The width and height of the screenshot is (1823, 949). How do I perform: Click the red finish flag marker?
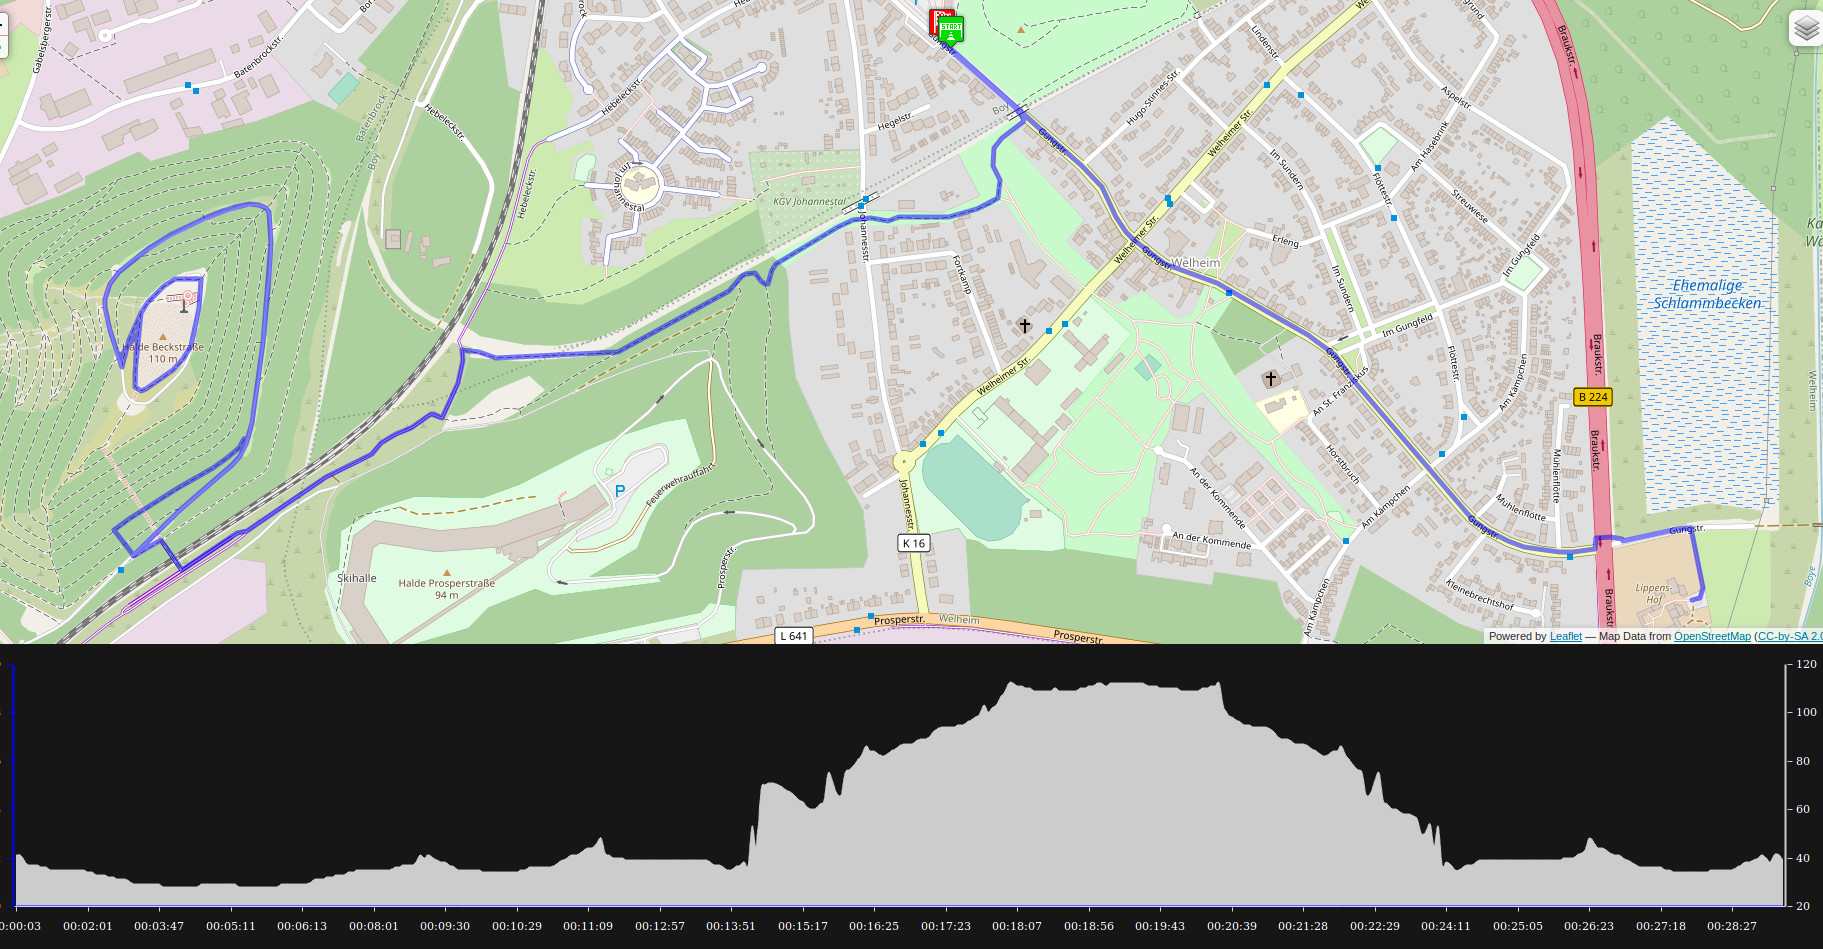[937, 18]
